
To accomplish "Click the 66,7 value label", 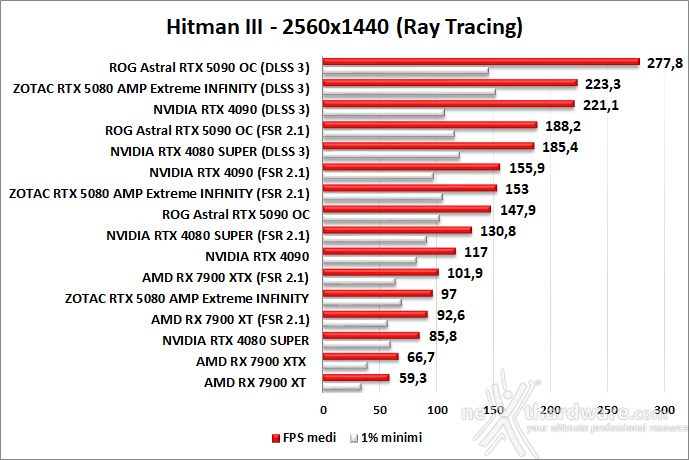I will pos(421,357).
